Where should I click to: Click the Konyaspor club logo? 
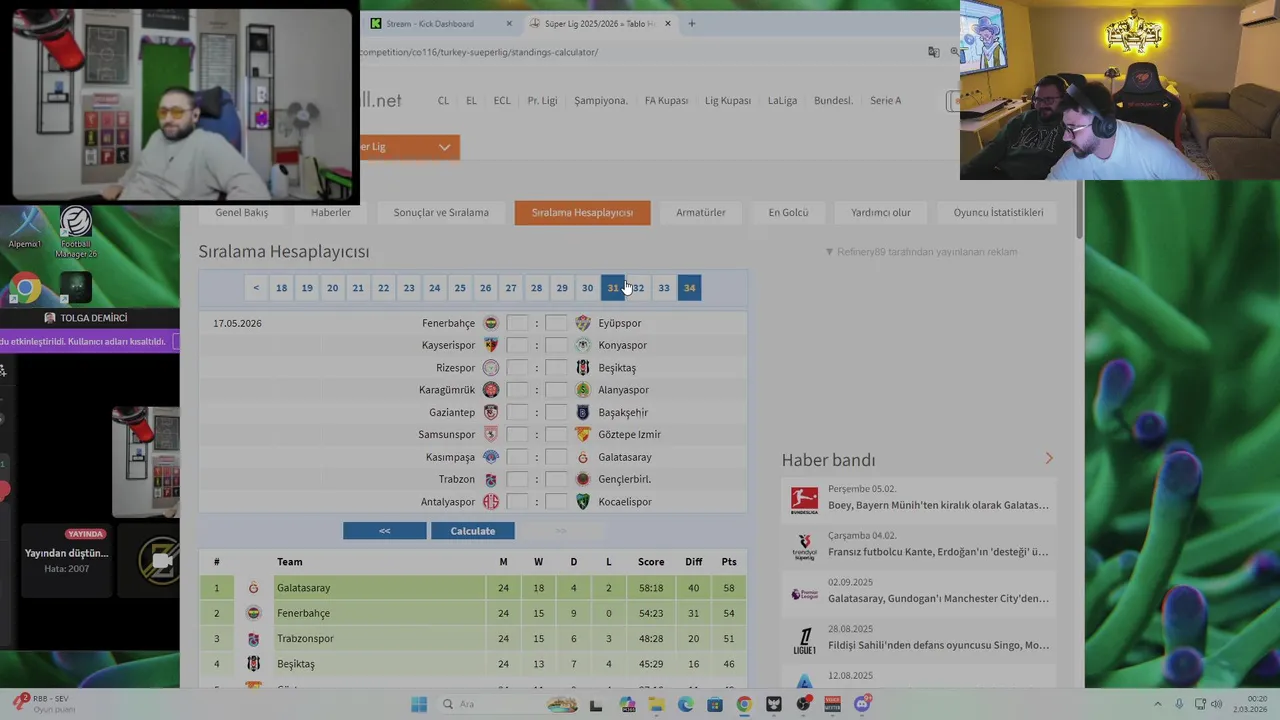click(x=583, y=345)
